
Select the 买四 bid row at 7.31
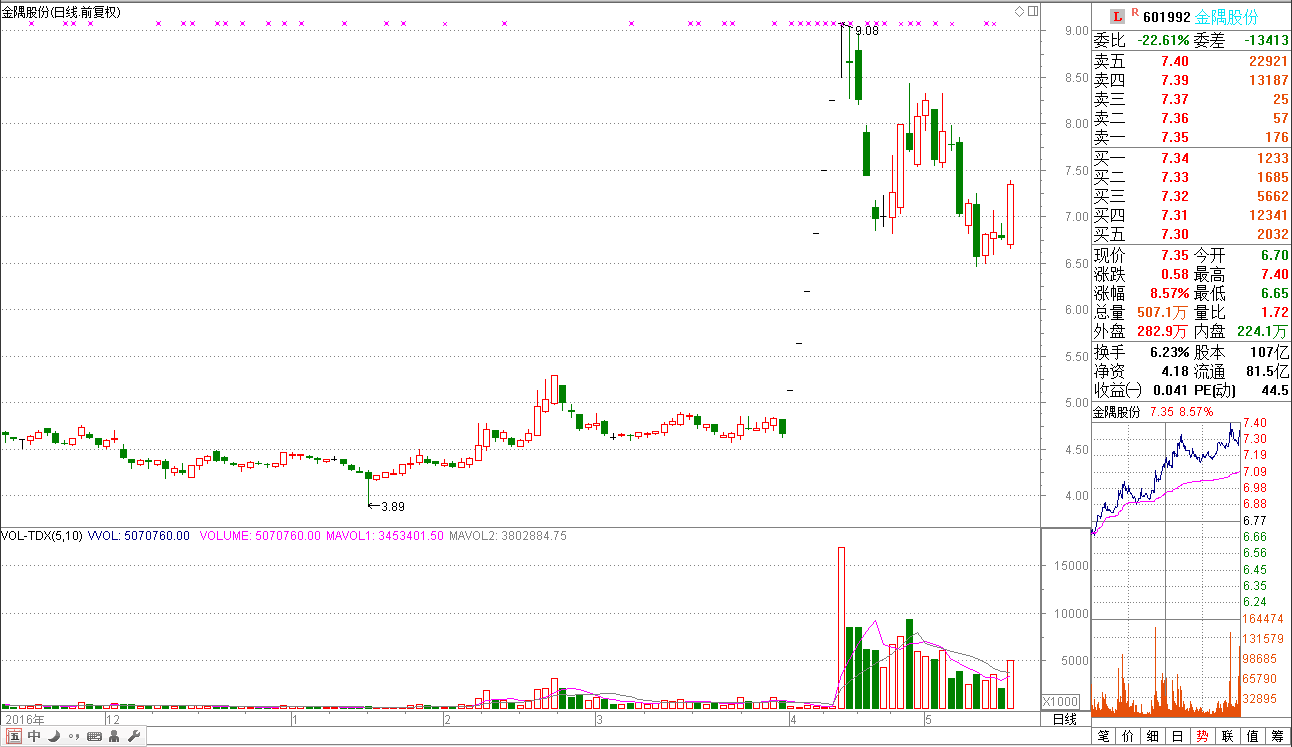click(x=1191, y=215)
